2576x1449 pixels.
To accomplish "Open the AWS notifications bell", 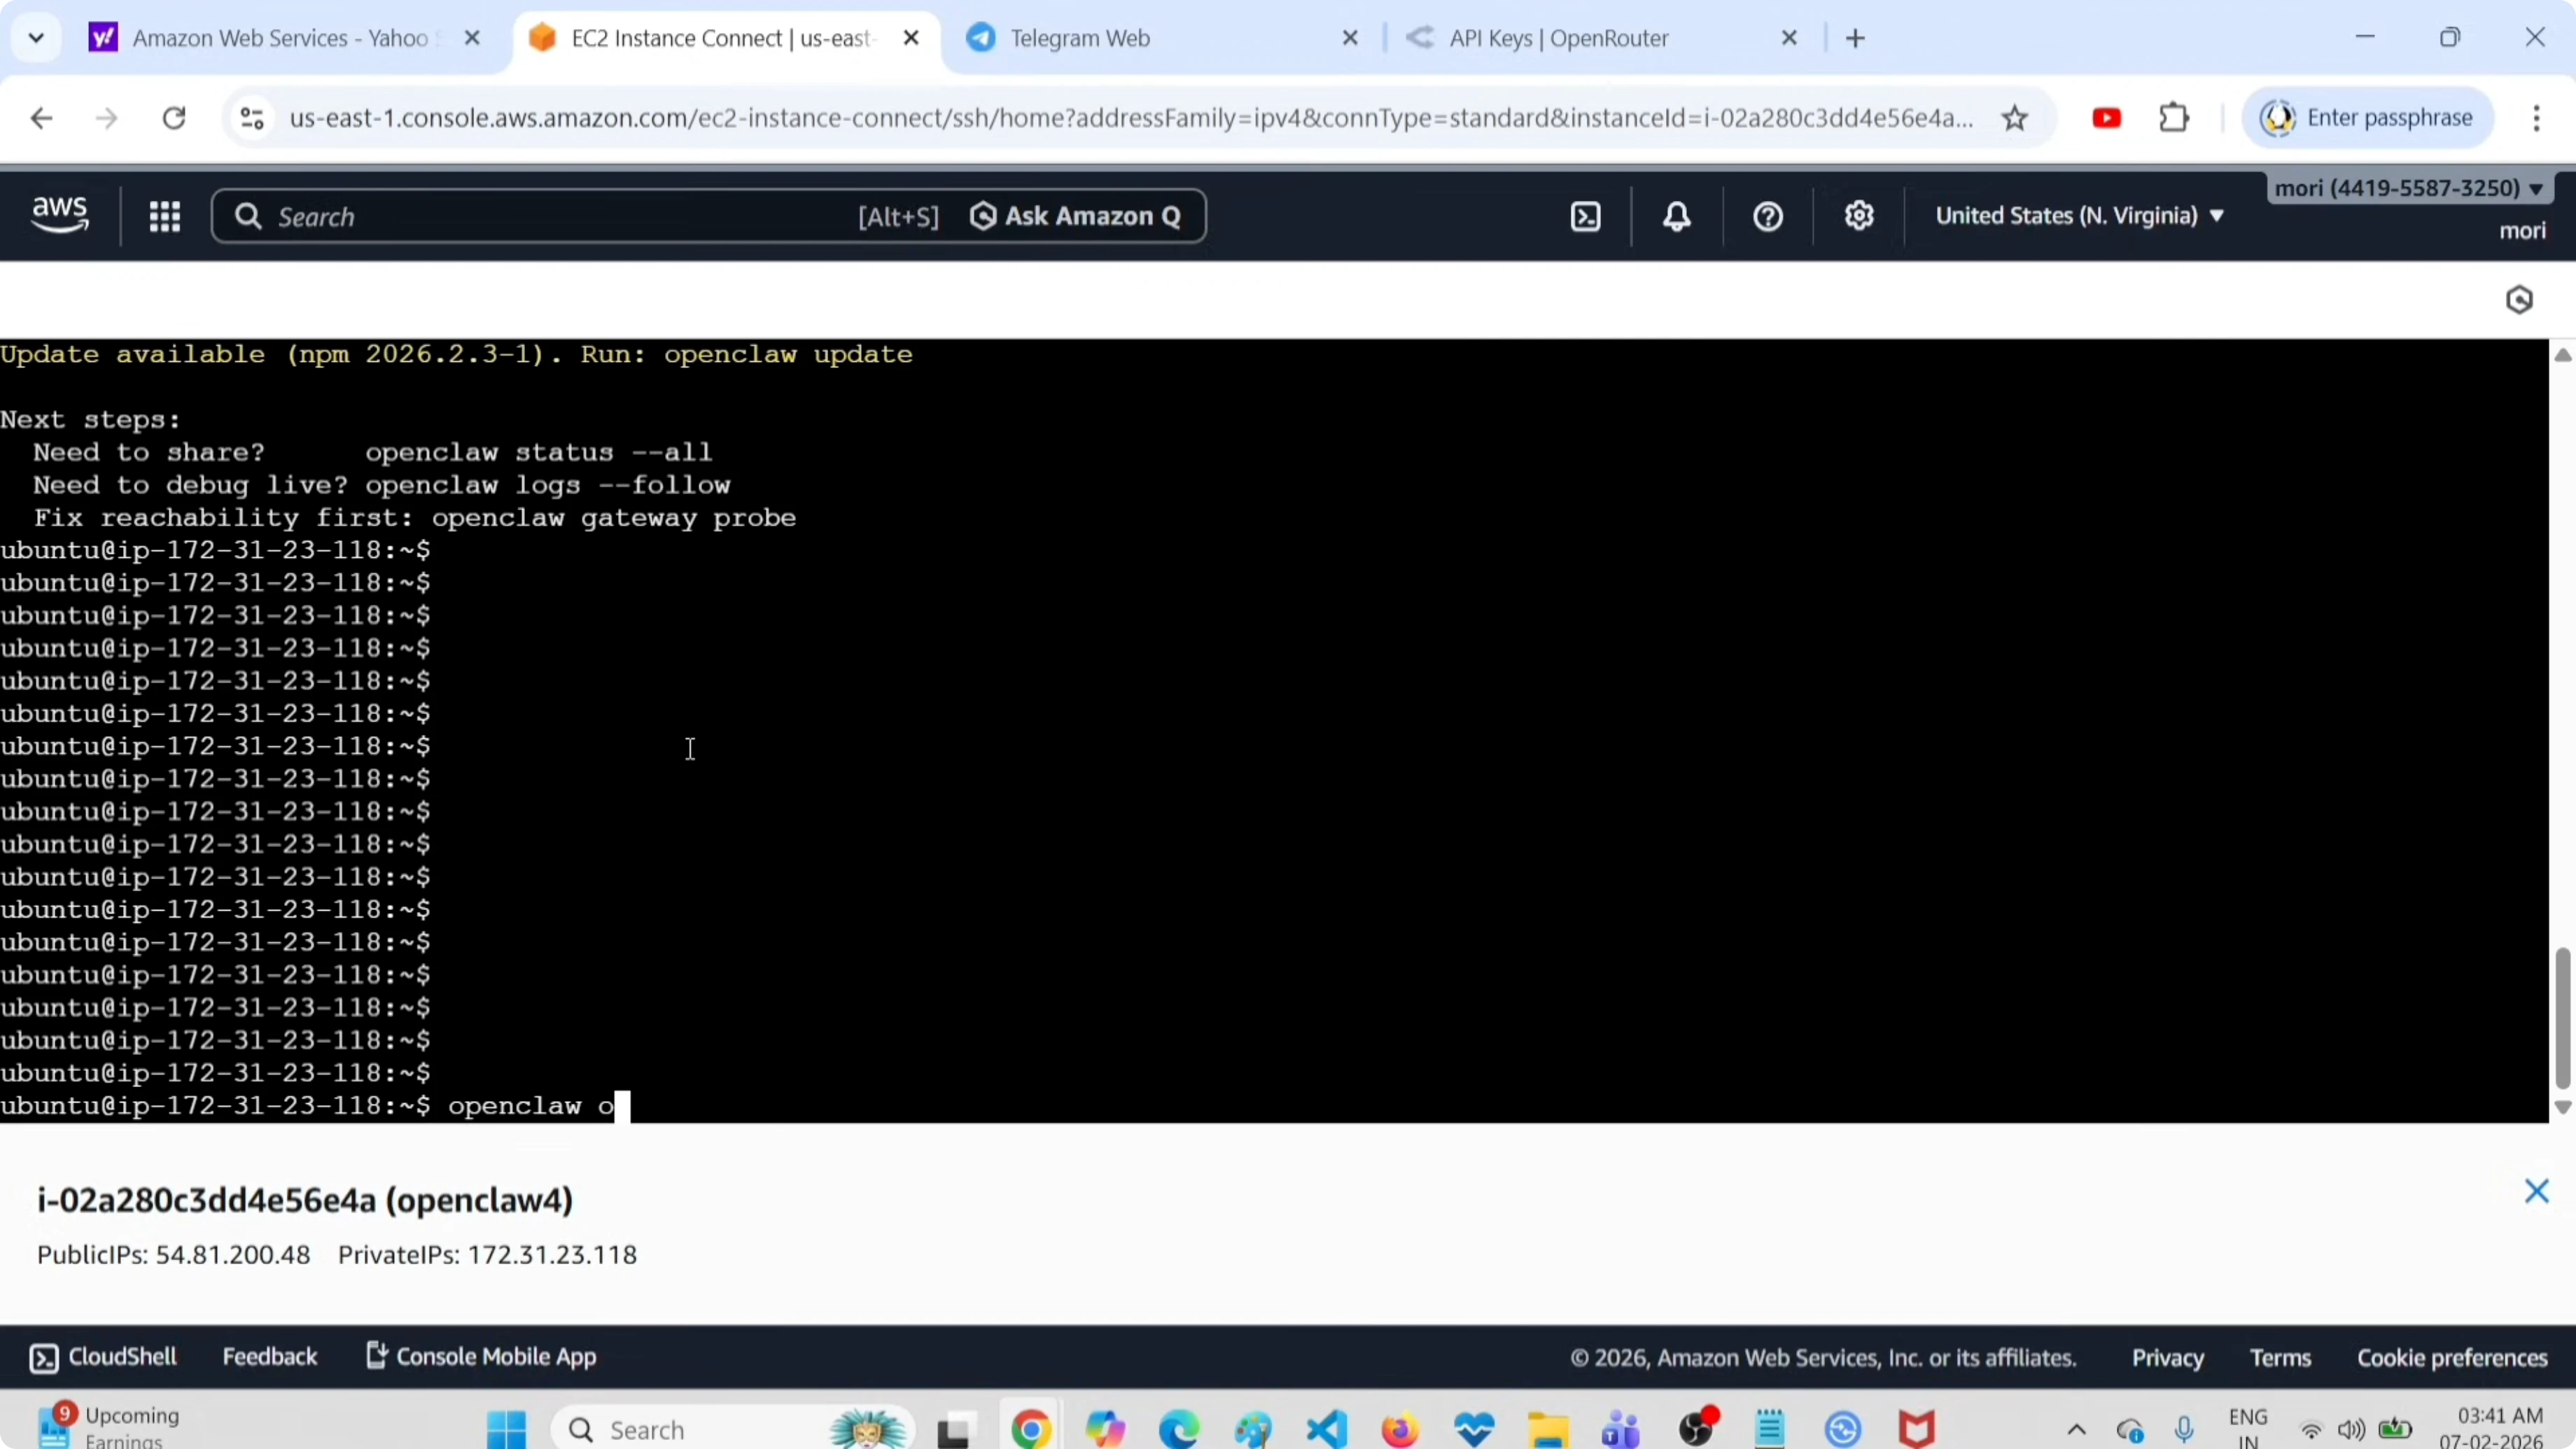I will point(1677,216).
